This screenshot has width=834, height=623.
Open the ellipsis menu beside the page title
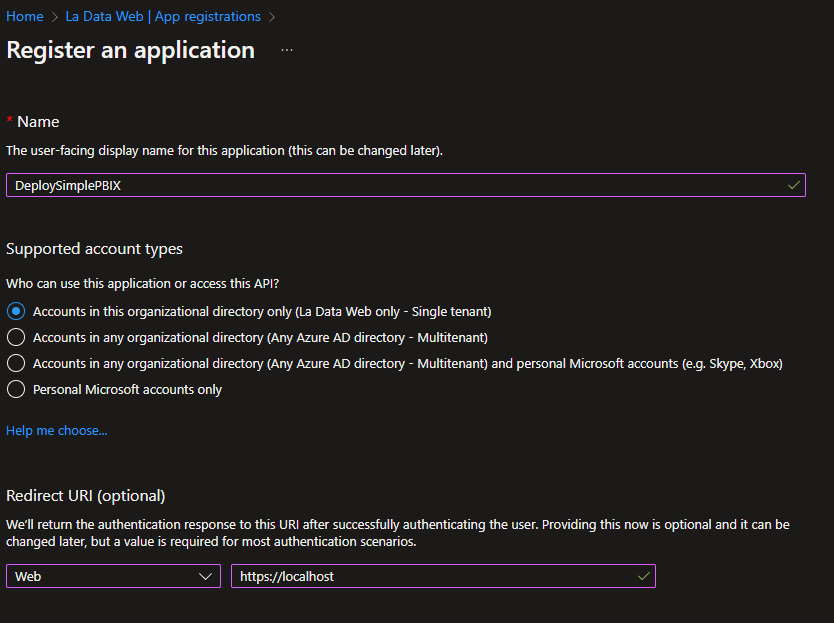click(x=287, y=51)
